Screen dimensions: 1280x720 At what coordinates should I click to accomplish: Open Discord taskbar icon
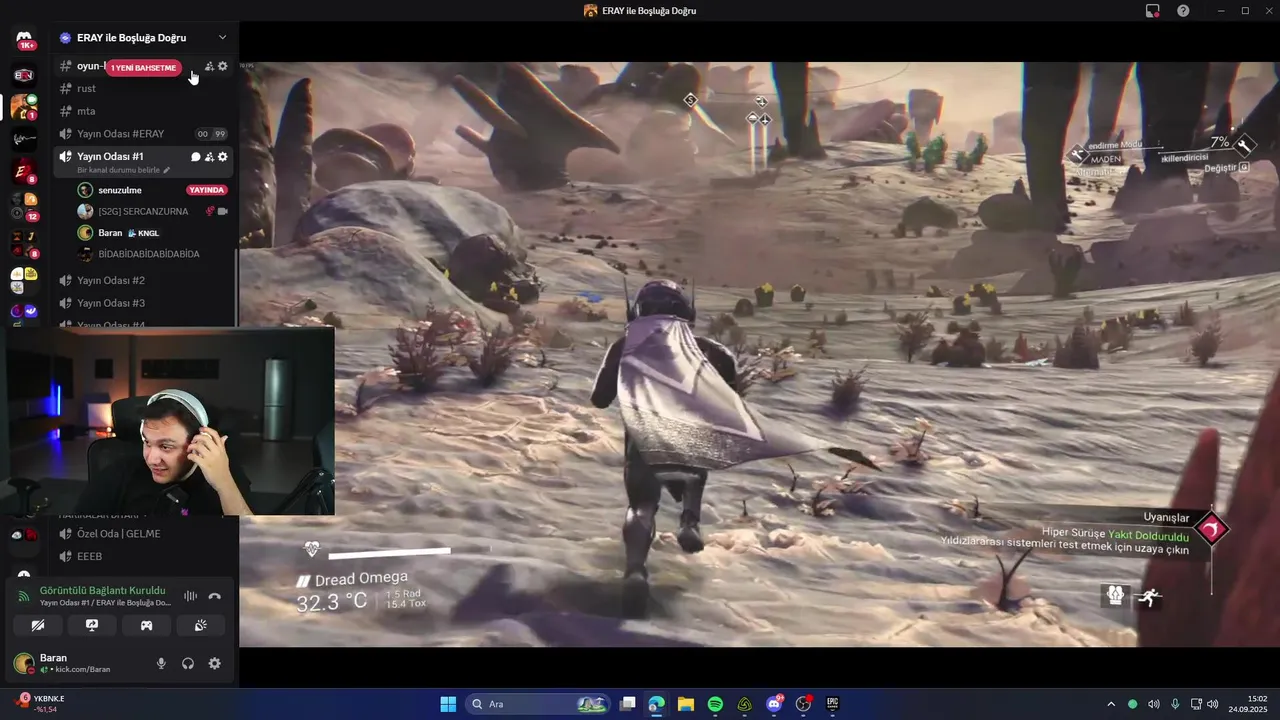coord(774,704)
